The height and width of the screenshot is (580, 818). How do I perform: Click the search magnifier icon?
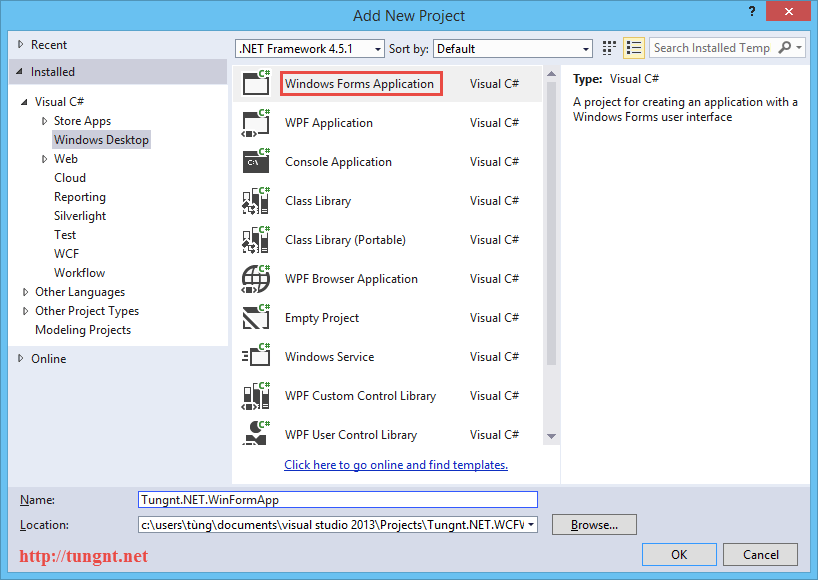[785, 47]
